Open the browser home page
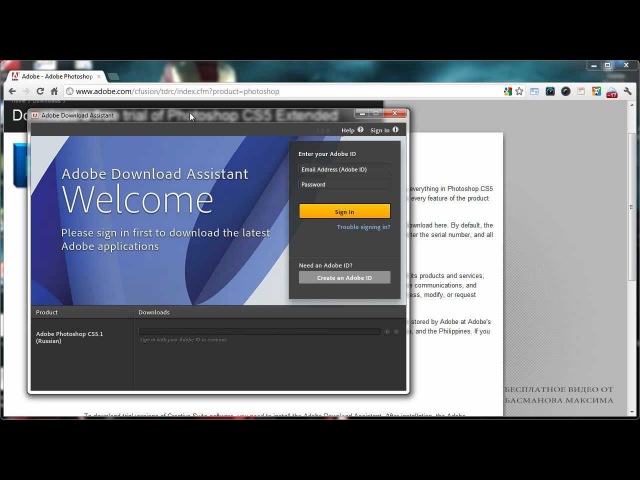Viewport: 640px width, 480px height. [x=54, y=91]
